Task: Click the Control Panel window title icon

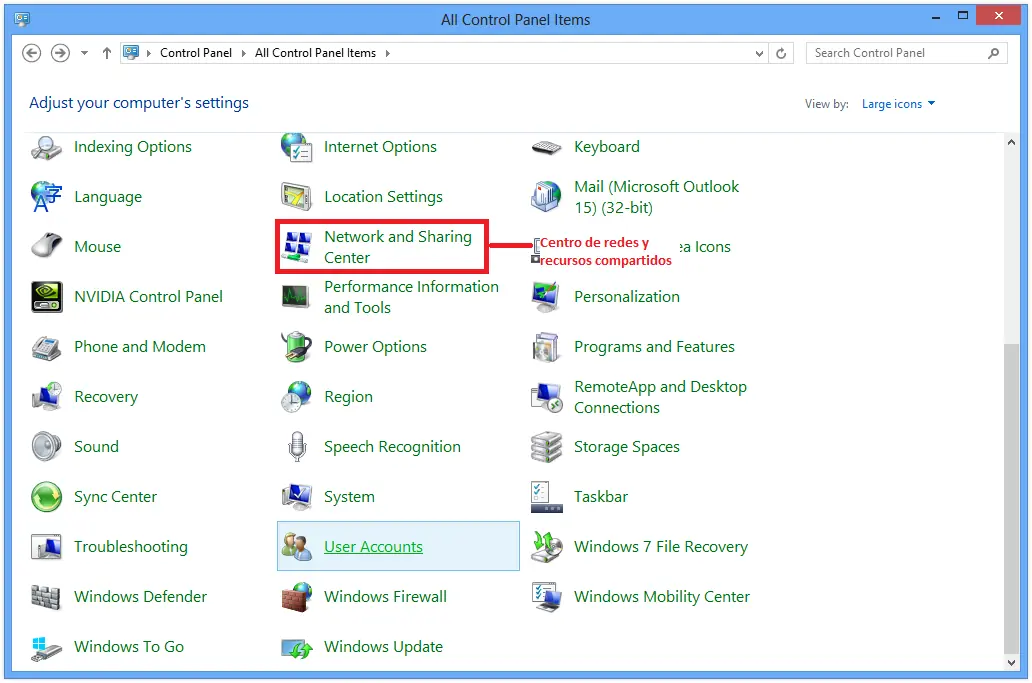Action: point(22,19)
